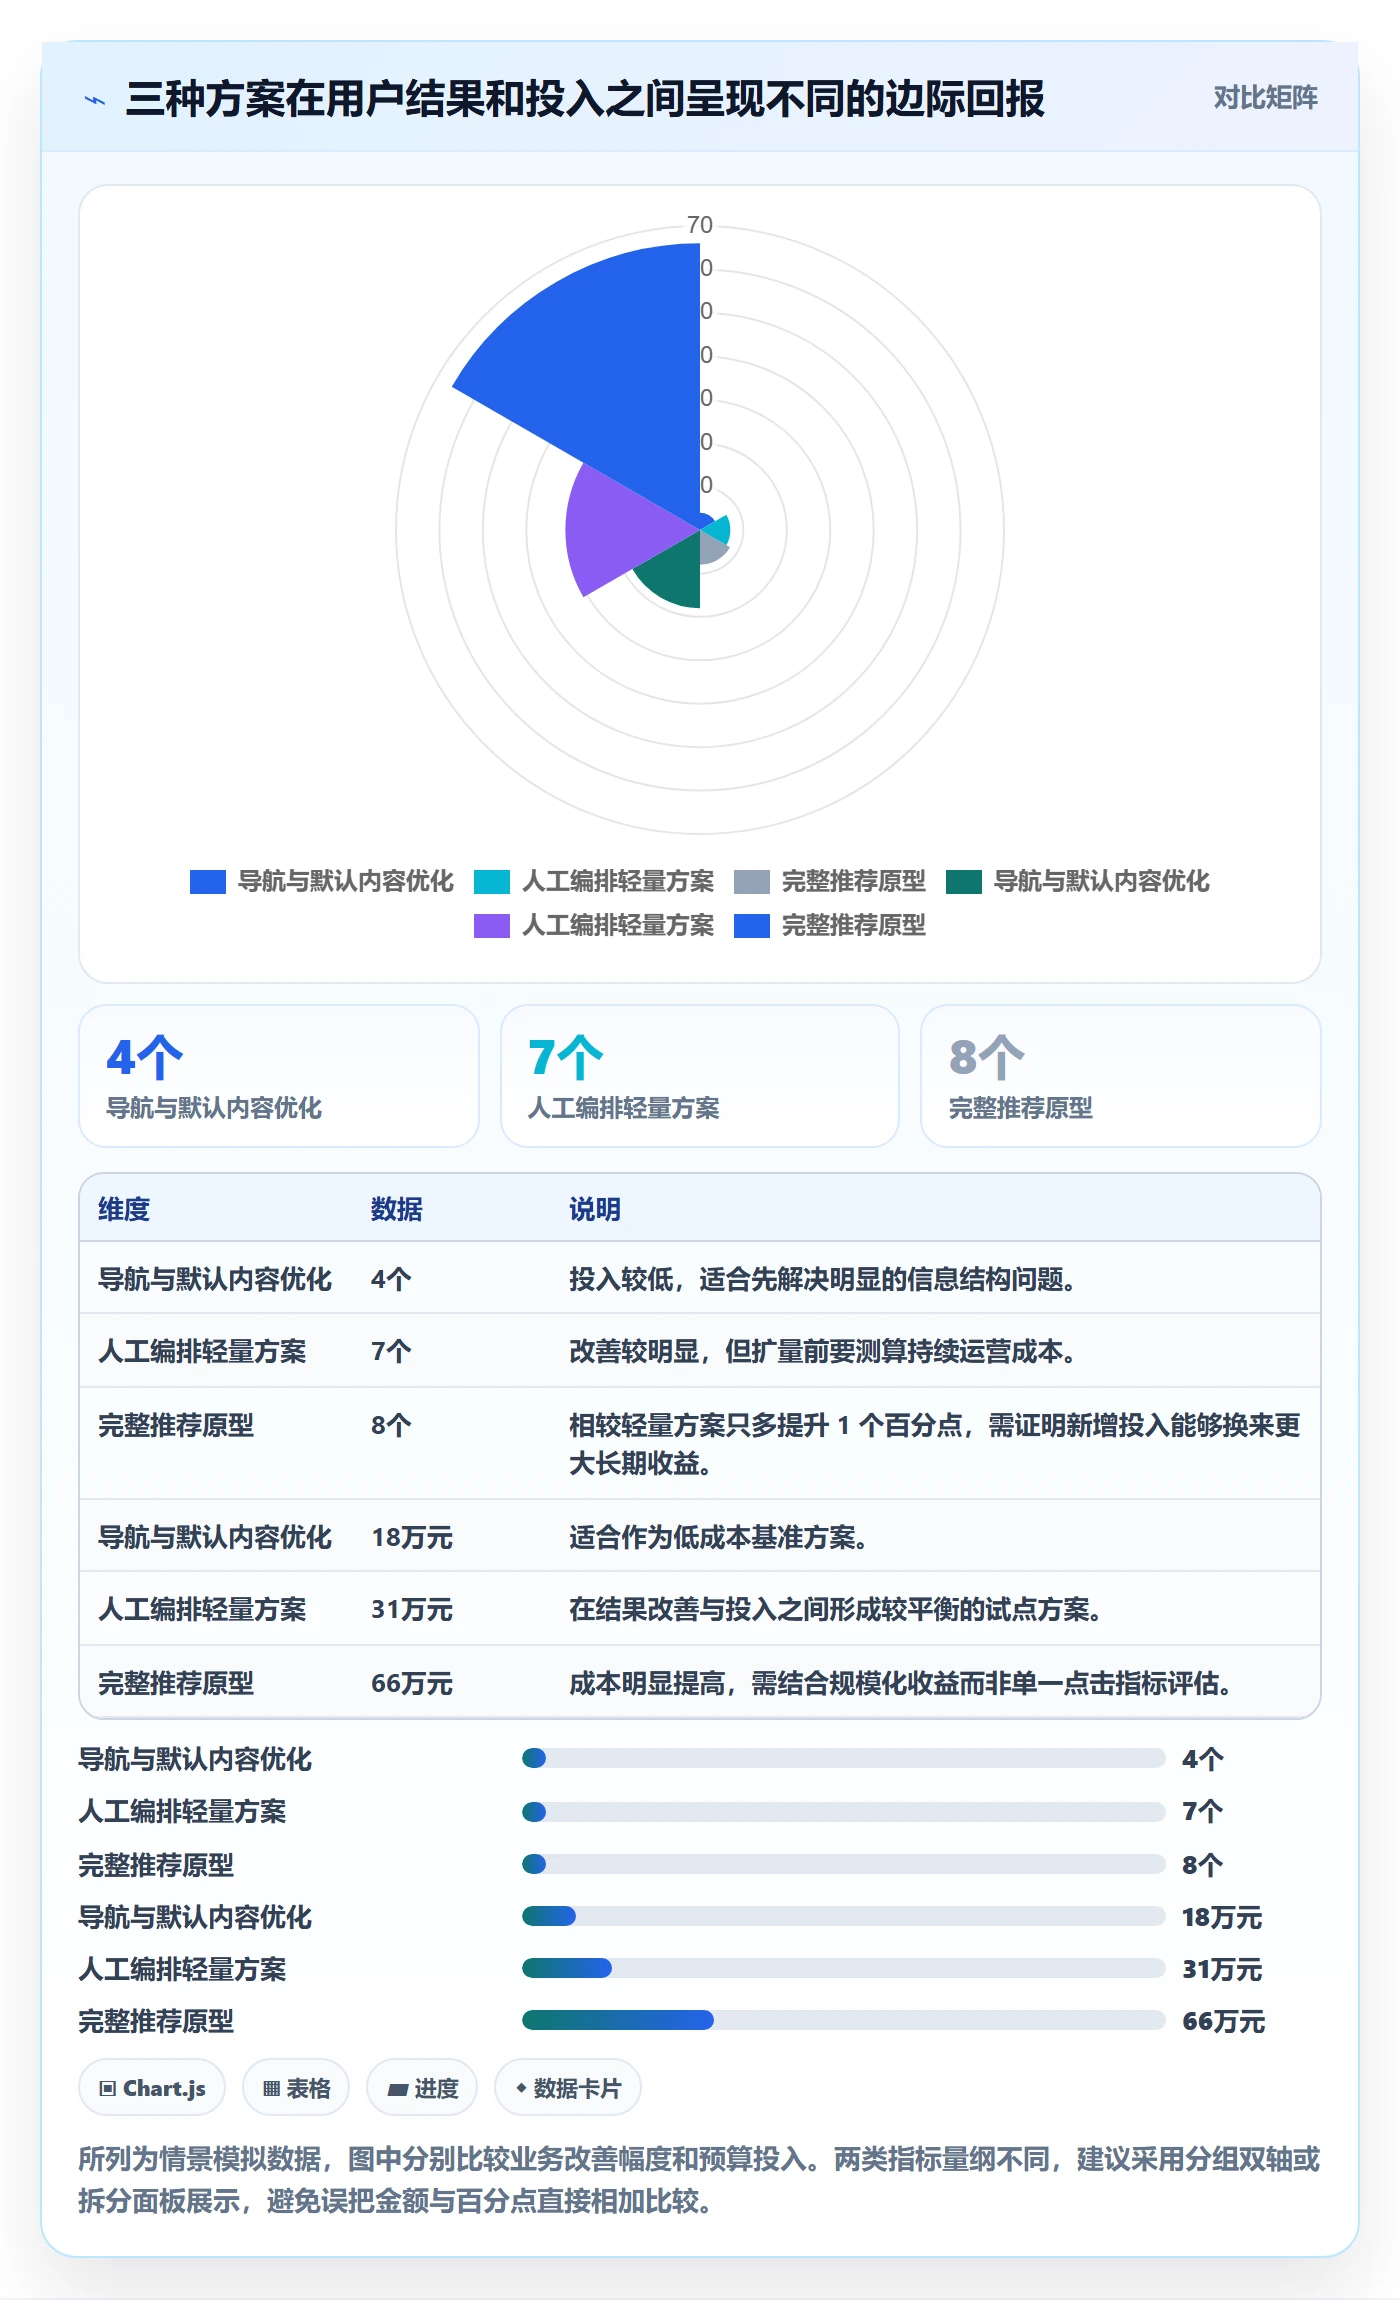Click the text 投入较低，适合先解决明显的信息结构问题。
Viewport: 1400px width, 2300px height.
pos(823,1279)
